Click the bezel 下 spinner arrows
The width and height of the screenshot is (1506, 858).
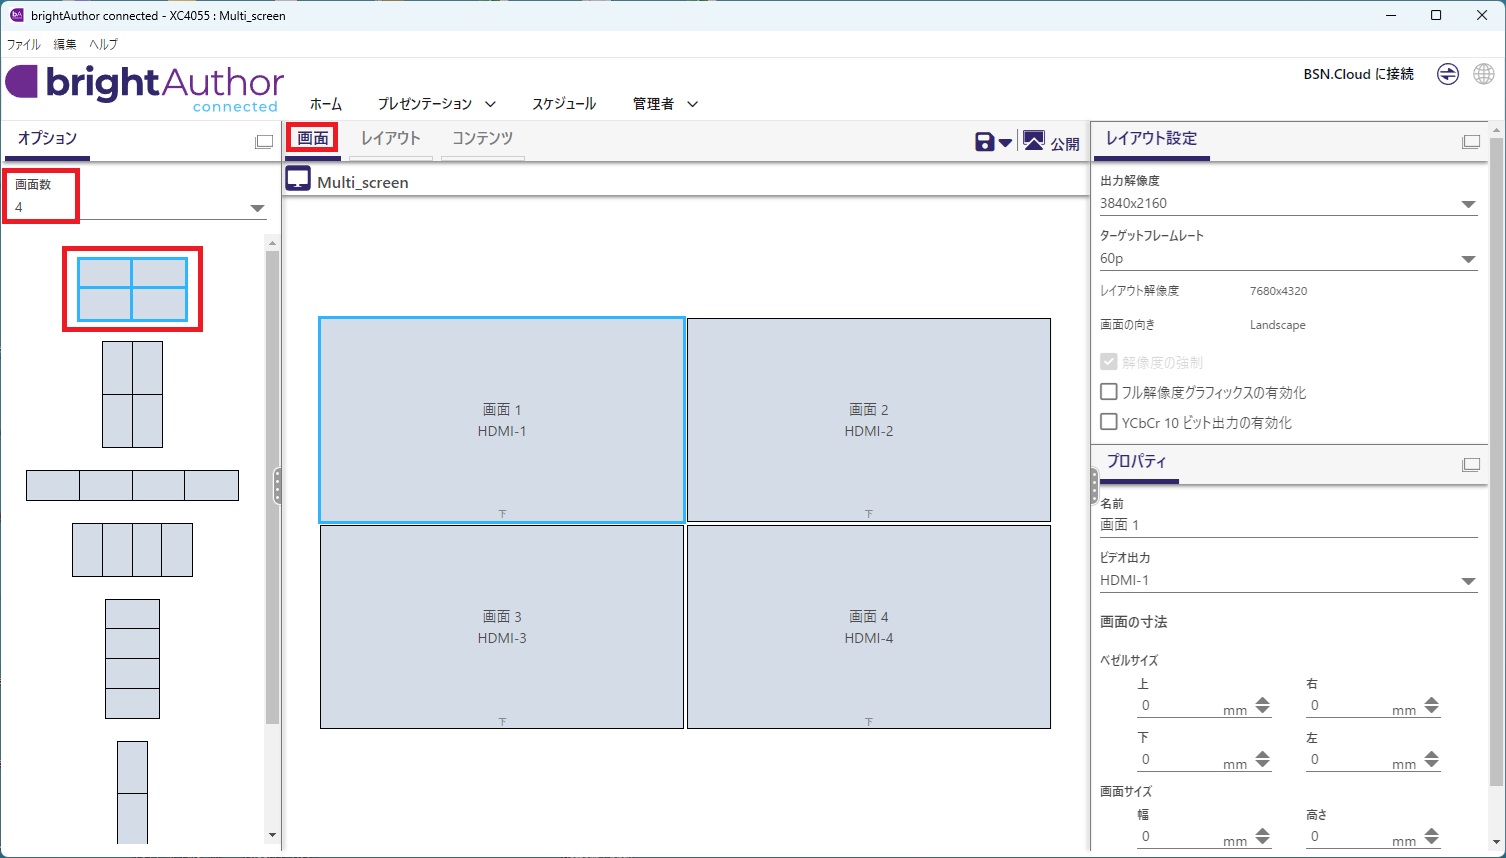(x=1263, y=760)
